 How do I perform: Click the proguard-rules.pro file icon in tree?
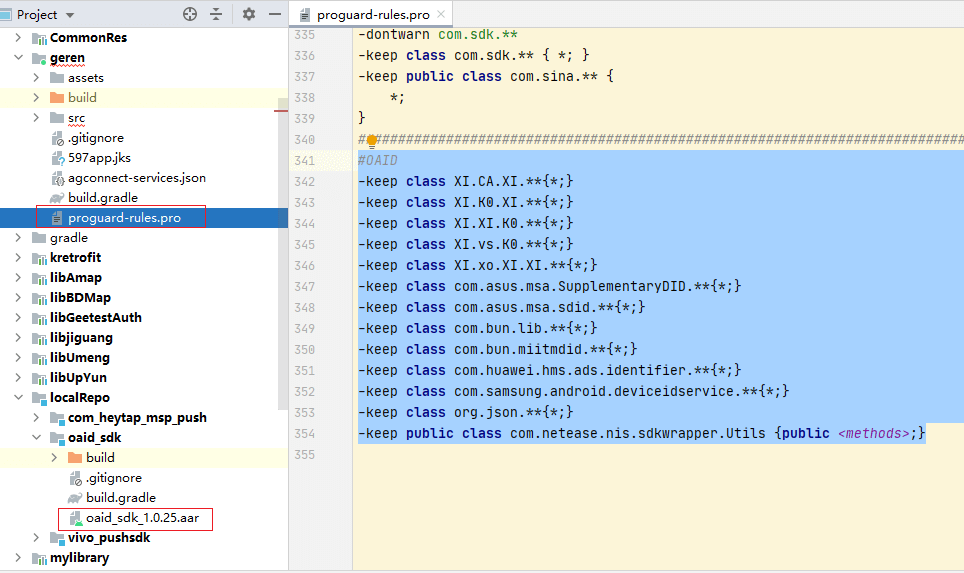(57, 218)
